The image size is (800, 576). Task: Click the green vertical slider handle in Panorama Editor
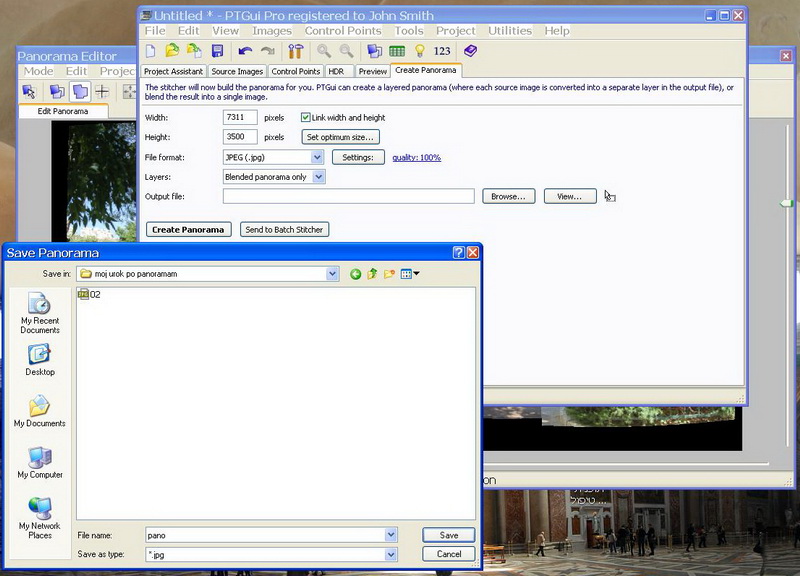[786, 203]
